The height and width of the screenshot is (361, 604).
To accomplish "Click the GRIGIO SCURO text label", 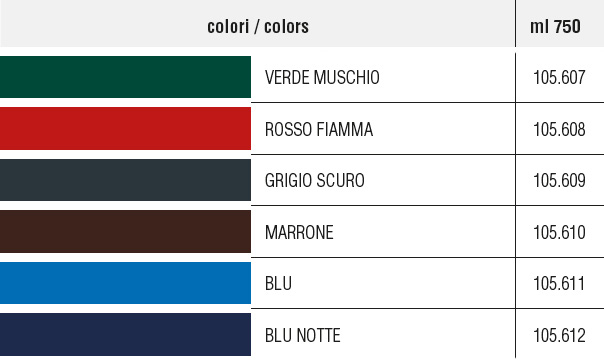I will pos(315,180).
